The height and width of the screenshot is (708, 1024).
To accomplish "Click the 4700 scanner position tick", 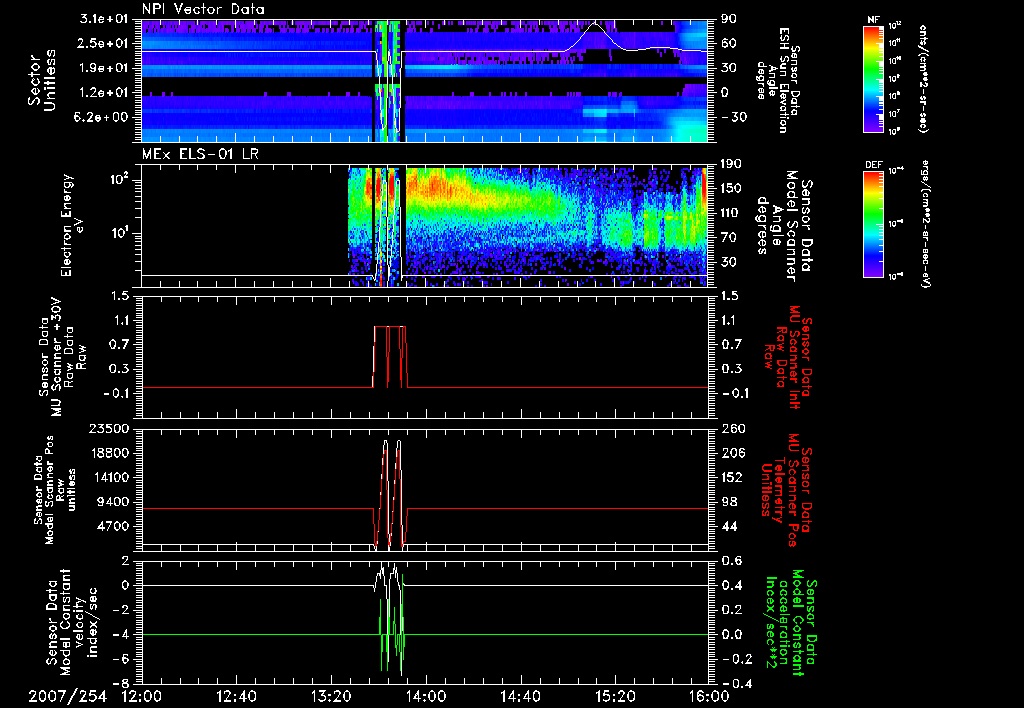I will point(116,526).
